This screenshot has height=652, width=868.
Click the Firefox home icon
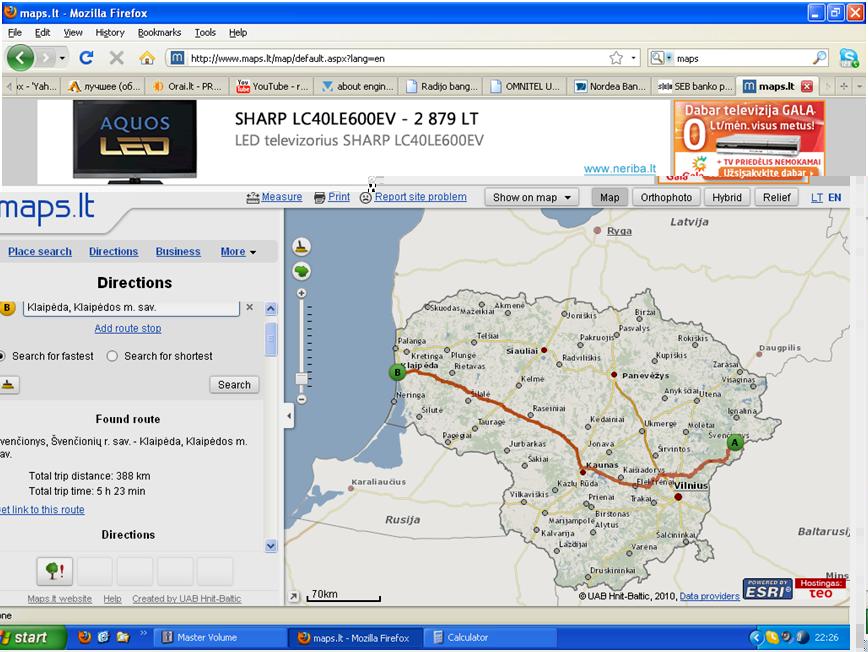147,58
